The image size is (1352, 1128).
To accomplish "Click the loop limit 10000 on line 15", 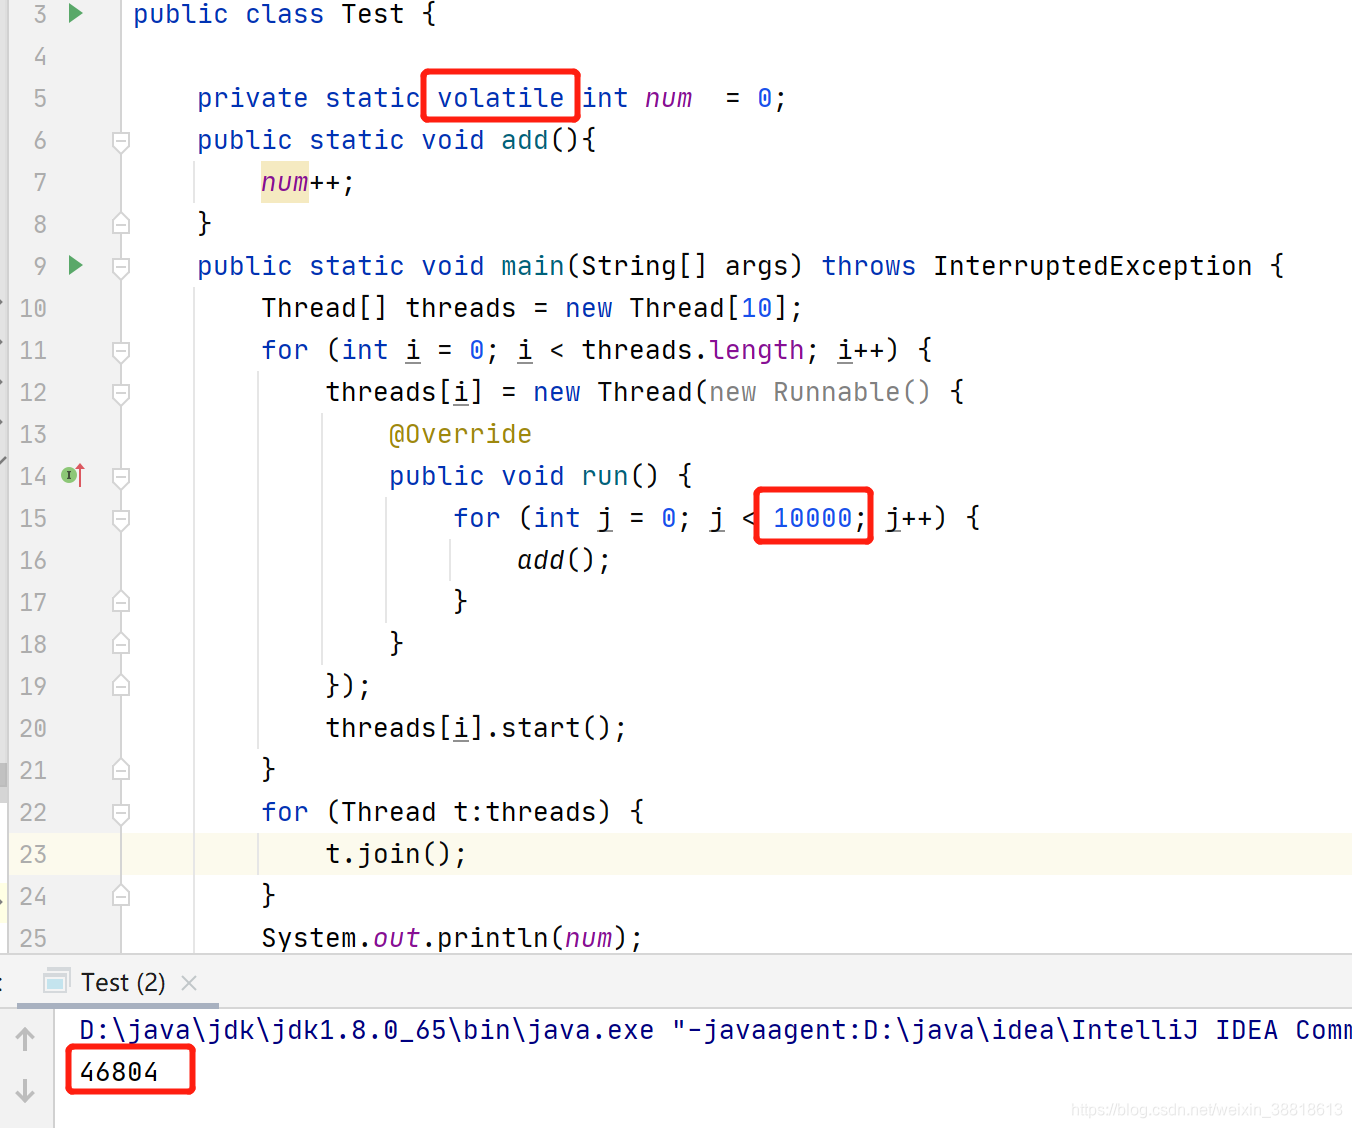I will coord(812,518).
